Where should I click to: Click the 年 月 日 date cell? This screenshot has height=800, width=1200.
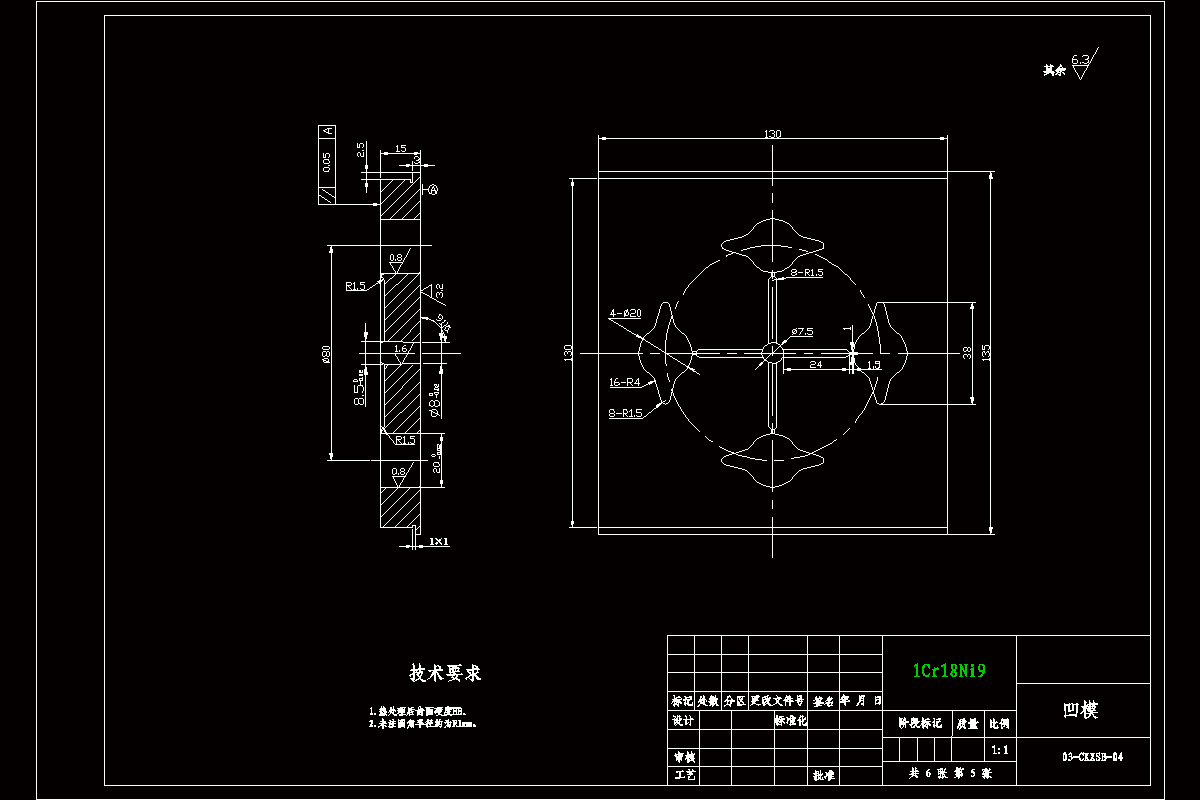point(860,701)
